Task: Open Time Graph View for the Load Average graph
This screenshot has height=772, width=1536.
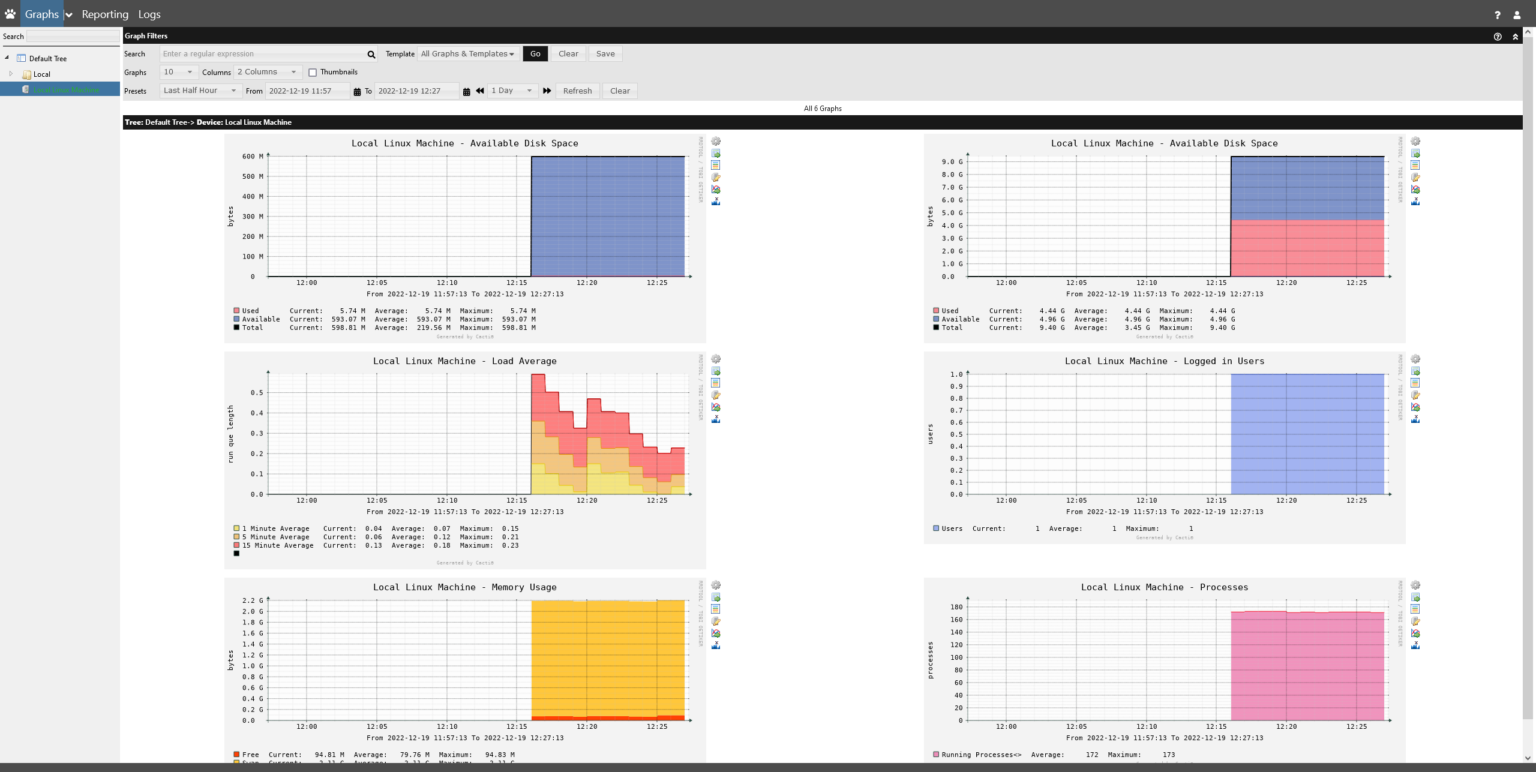Action: pos(716,371)
